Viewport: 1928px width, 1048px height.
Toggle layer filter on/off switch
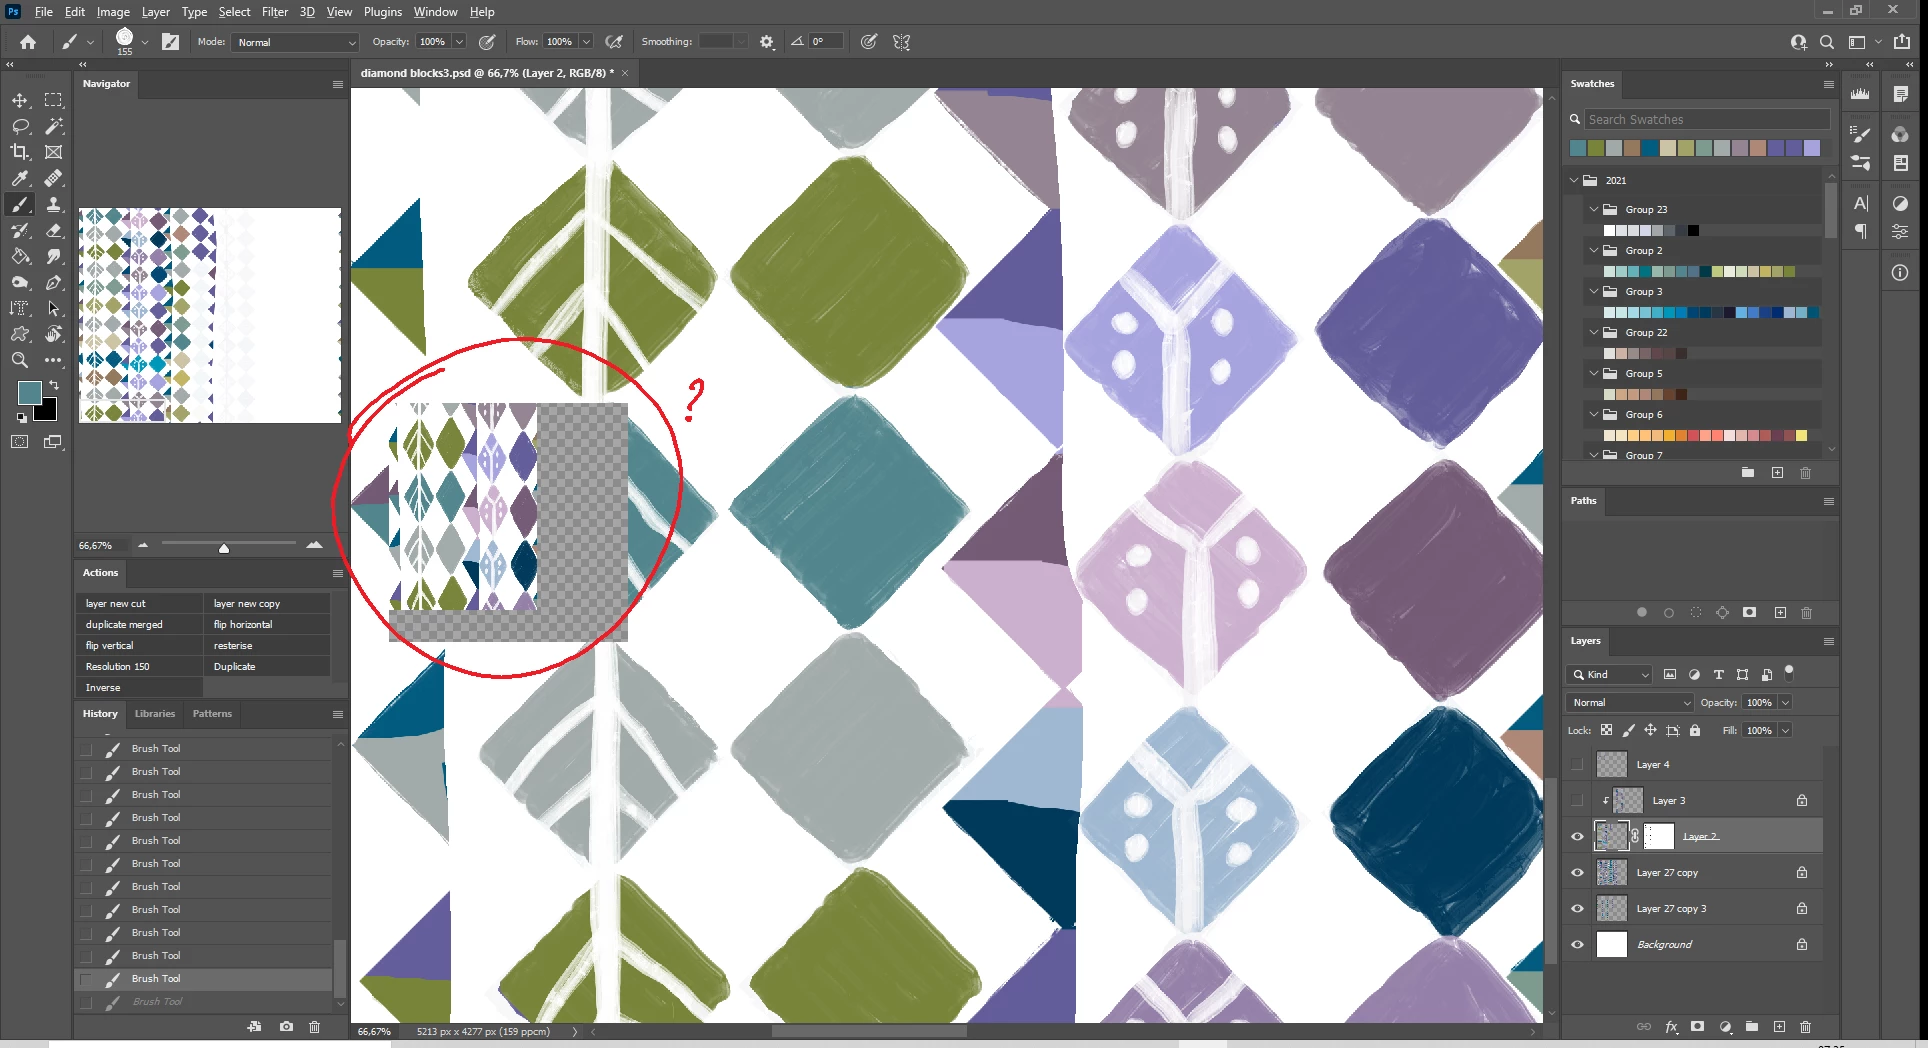[1790, 672]
